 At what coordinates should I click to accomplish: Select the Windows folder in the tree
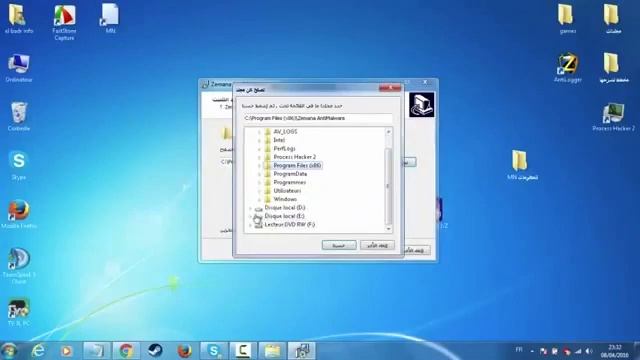coord(285,199)
